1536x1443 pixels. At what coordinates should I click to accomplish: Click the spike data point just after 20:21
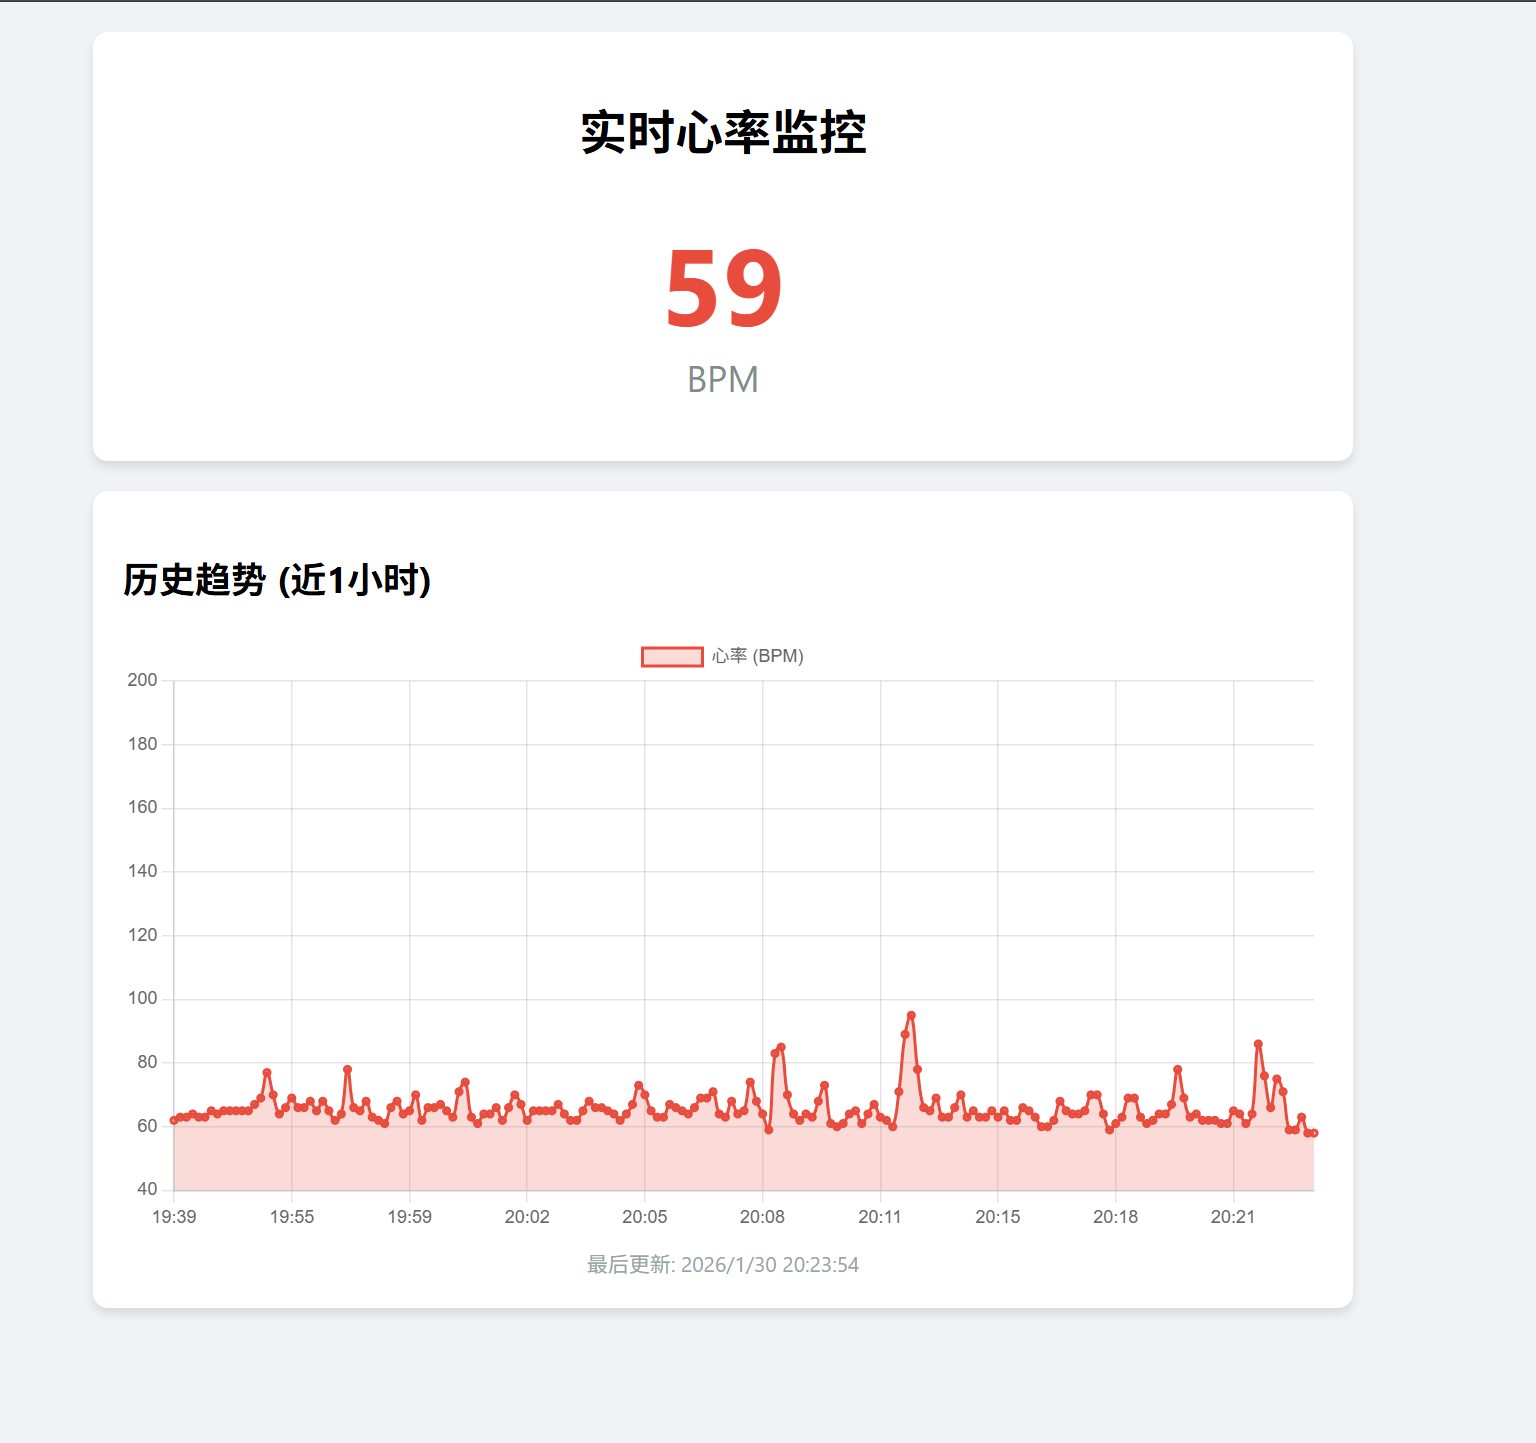pos(1258,1044)
